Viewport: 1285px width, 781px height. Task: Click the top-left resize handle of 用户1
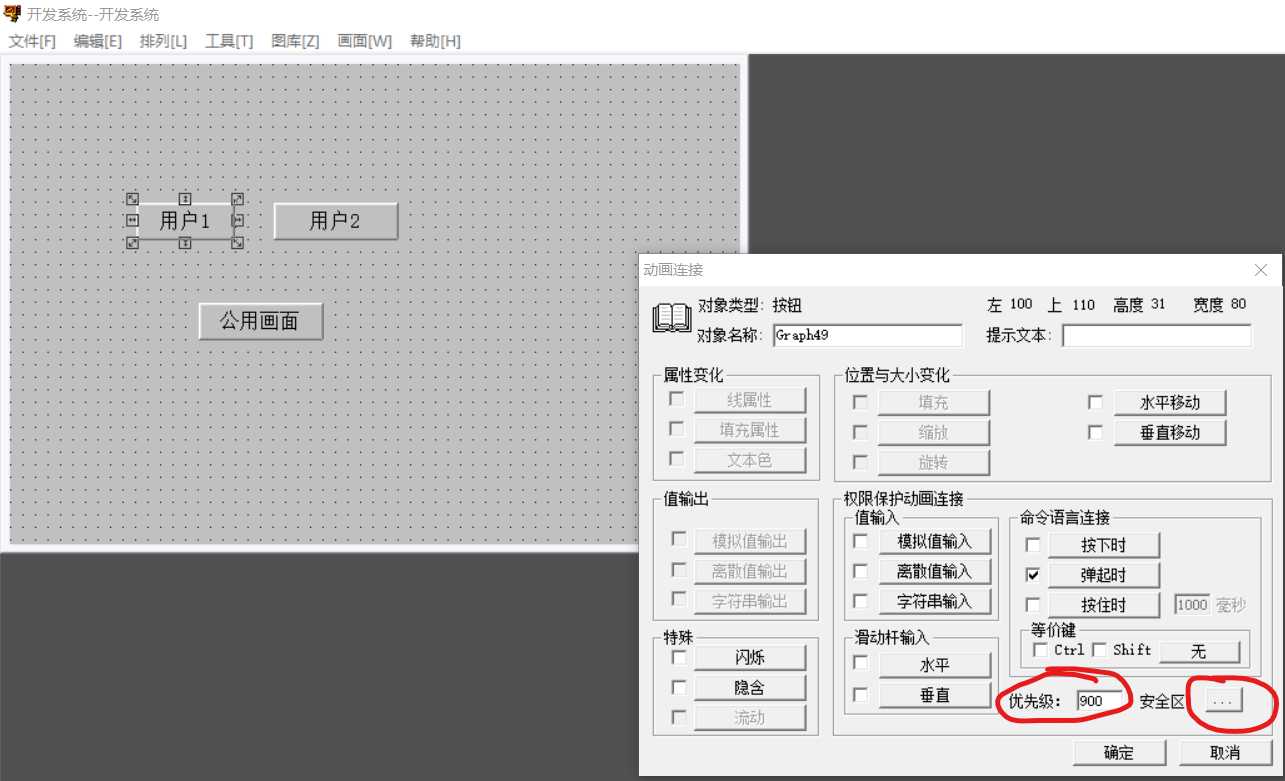132,199
